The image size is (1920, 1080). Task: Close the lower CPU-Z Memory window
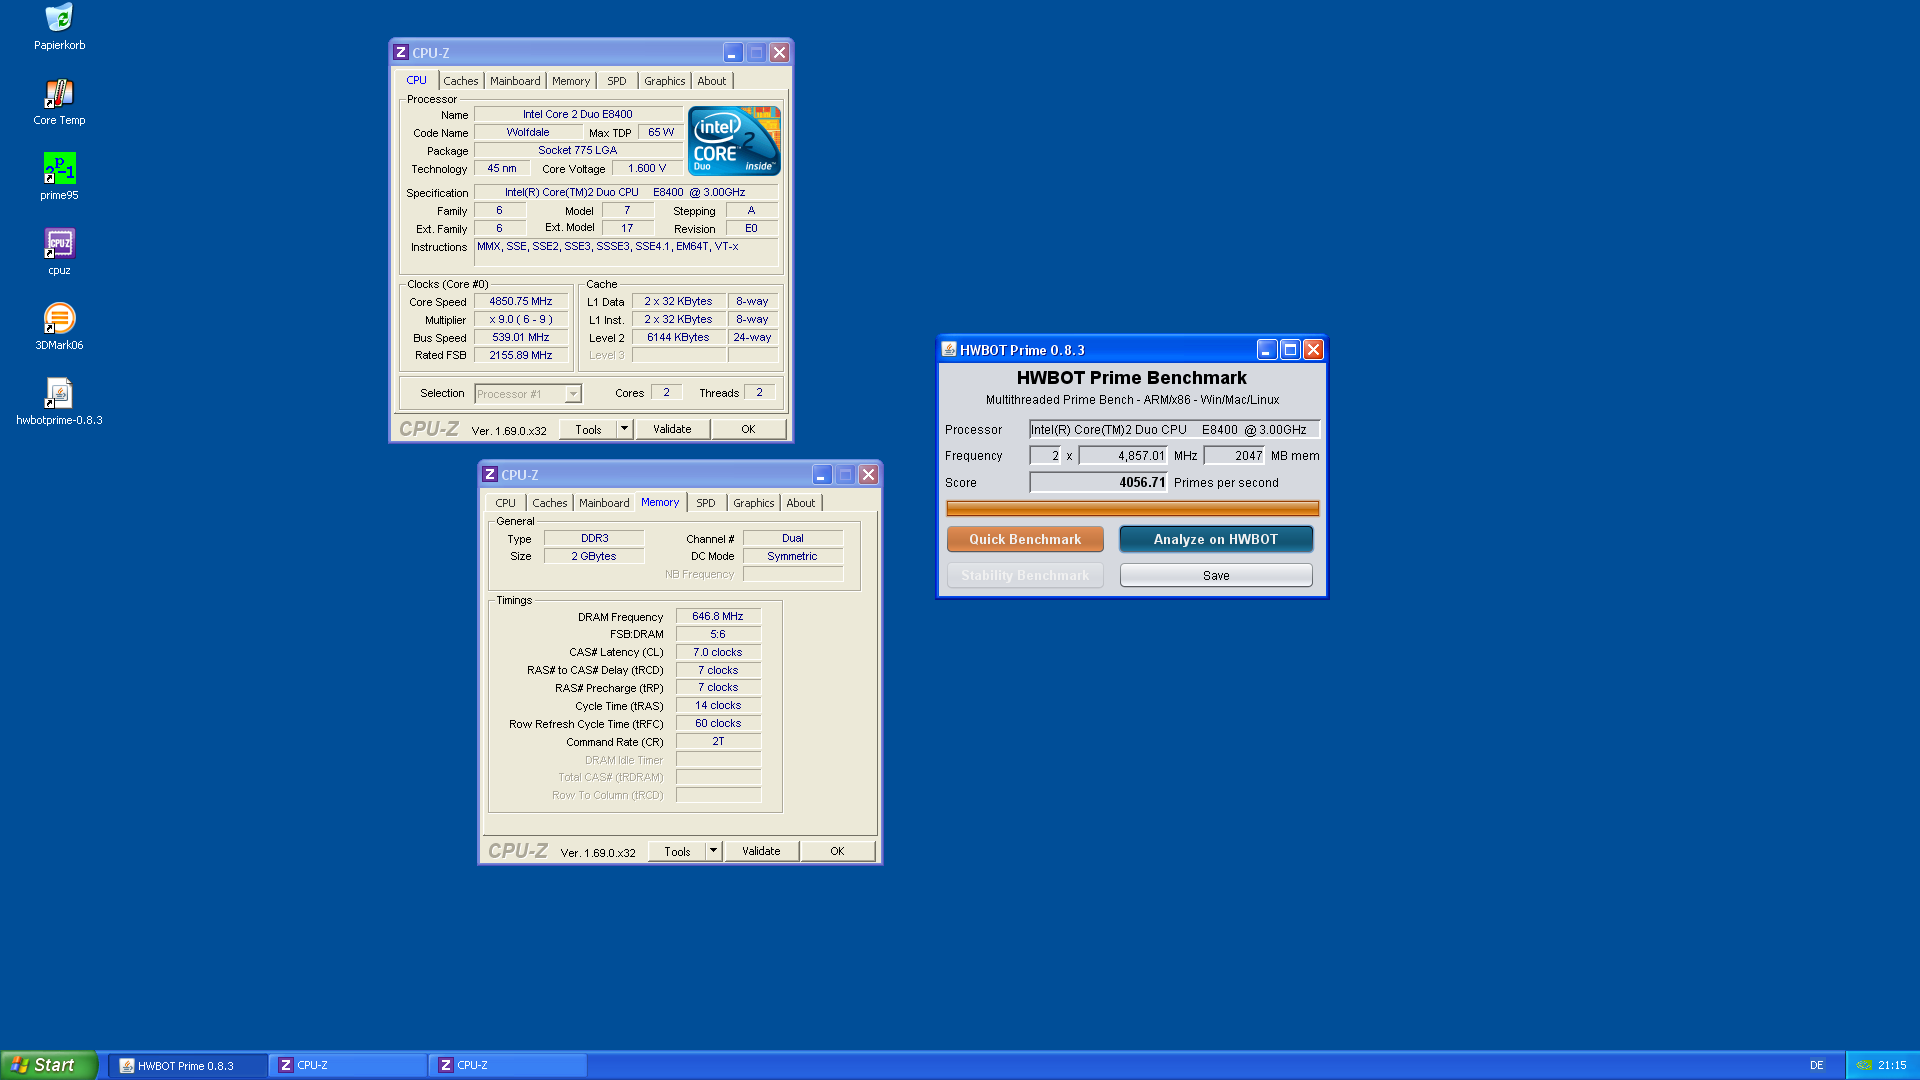pyautogui.click(x=868, y=475)
